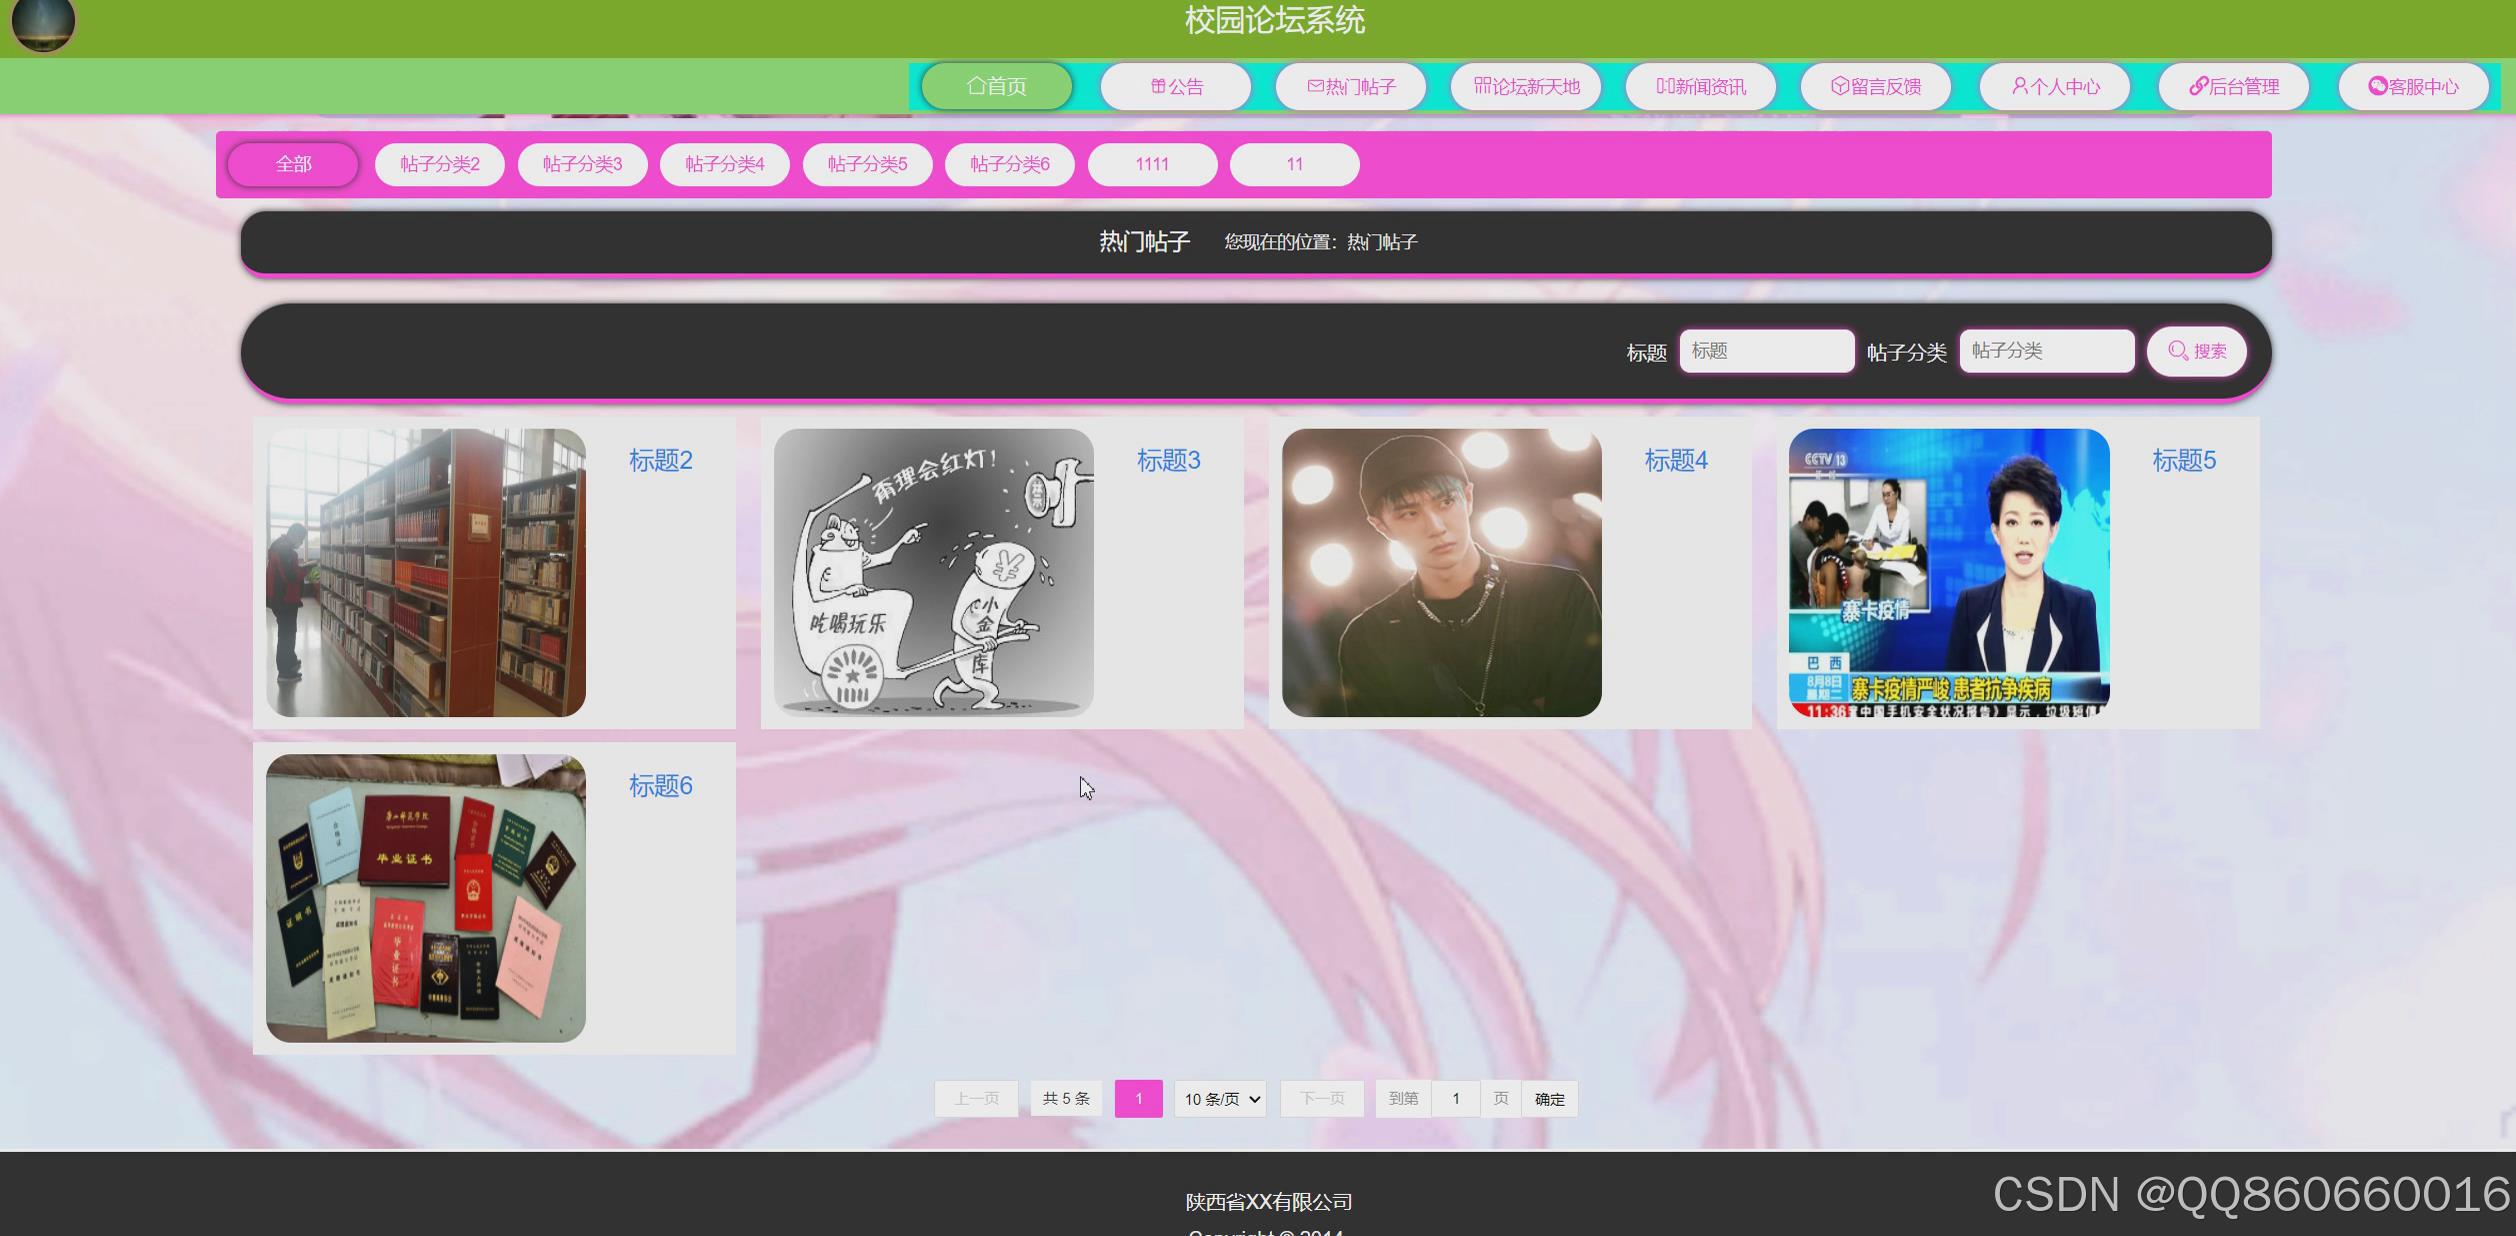The image size is (2516, 1236).
Task: Open the post titled 标题4
Action: [1677, 460]
